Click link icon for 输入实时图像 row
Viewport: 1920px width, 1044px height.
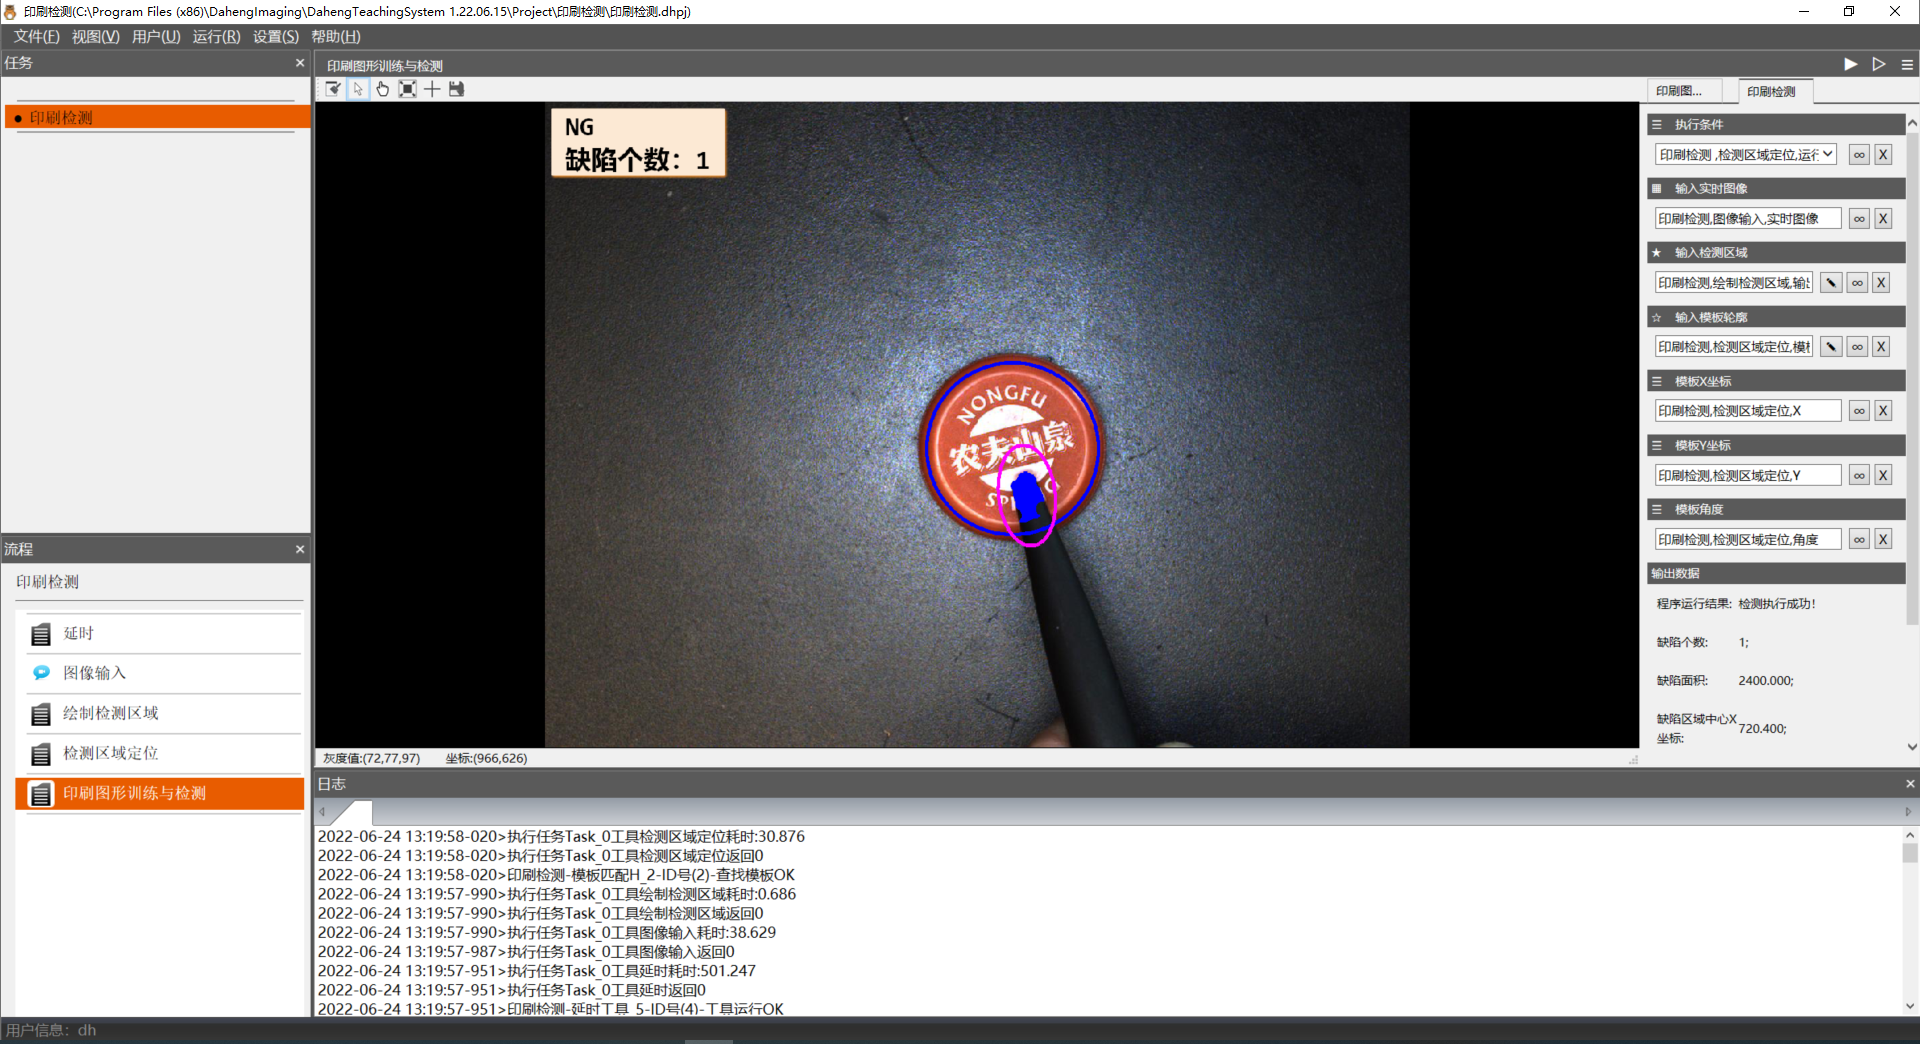pyautogui.click(x=1859, y=219)
